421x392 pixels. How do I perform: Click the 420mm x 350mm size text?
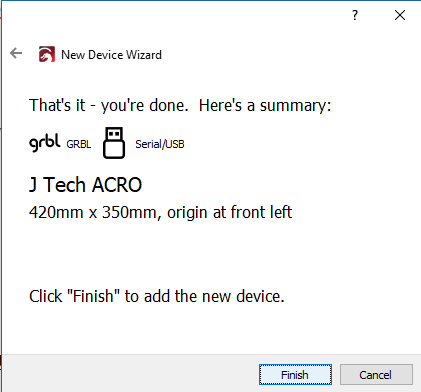click(93, 212)
